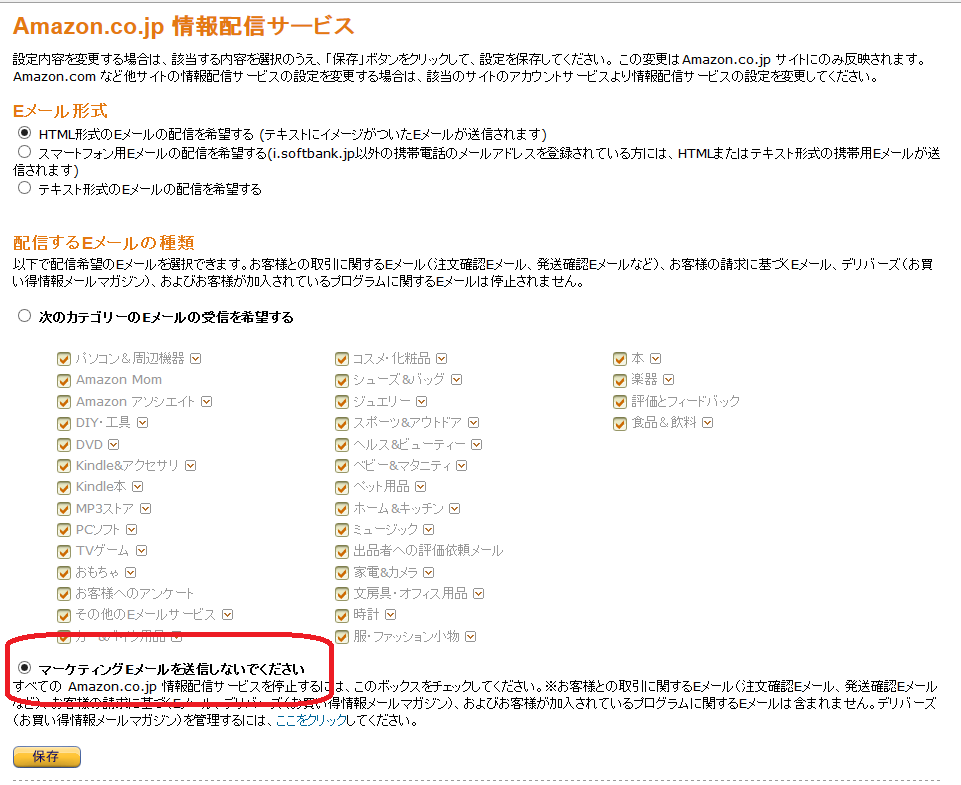Image resolution: width=961 pixels, height=785 pixels.
Task: Toggle 服・ファッション小物 checkbox
Action: click(x=342, y=637)
